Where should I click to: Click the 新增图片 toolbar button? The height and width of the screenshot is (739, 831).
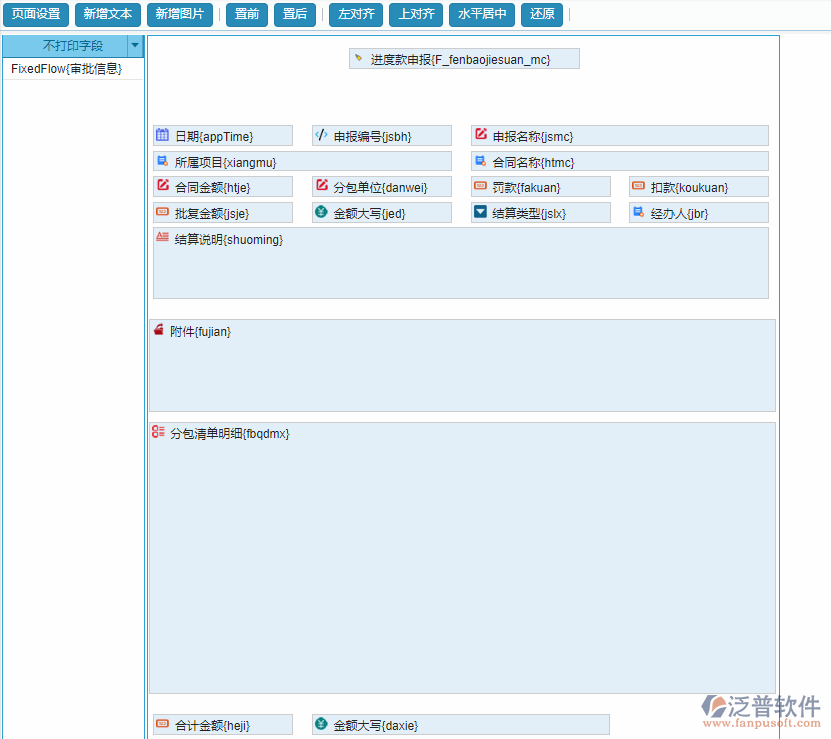click(179, 14)
